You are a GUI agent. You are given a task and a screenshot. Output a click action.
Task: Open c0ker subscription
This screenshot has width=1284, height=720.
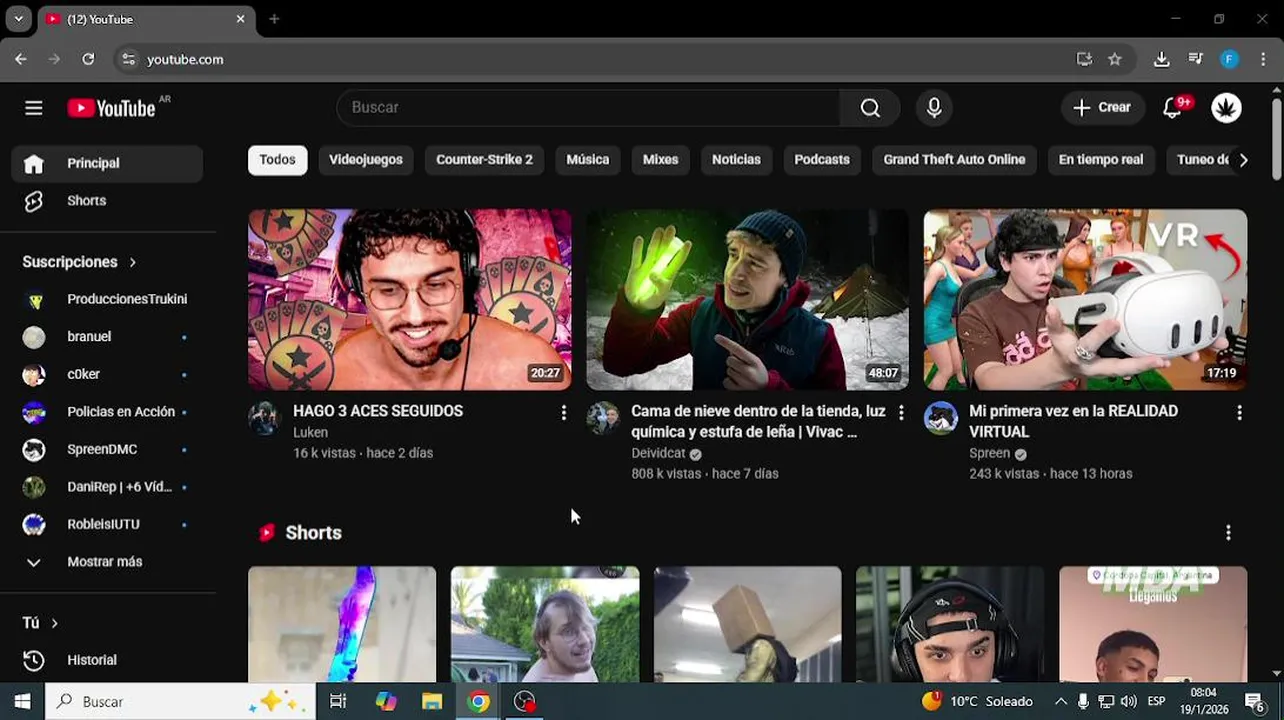(108, 374)
